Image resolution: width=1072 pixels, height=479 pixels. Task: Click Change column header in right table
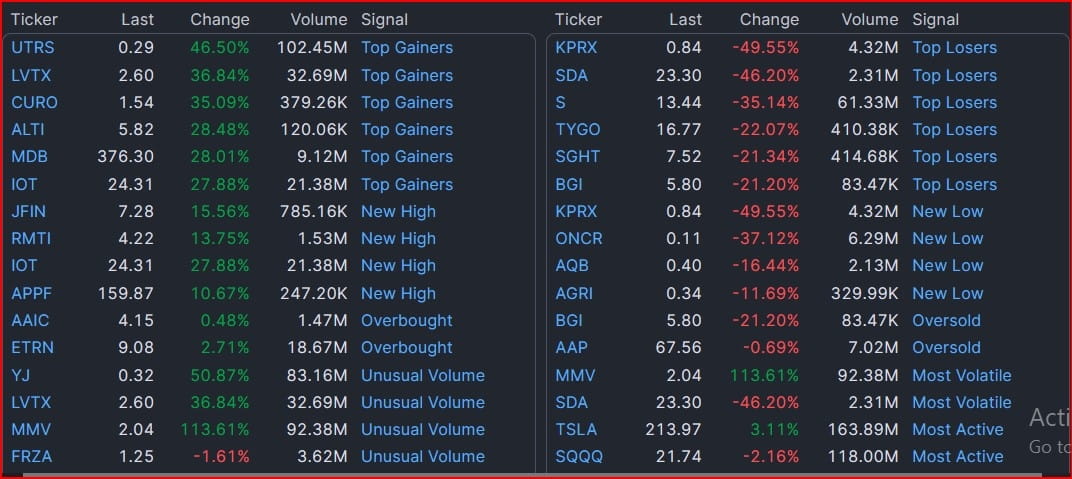pyautogui.click(x=769, y=19)
